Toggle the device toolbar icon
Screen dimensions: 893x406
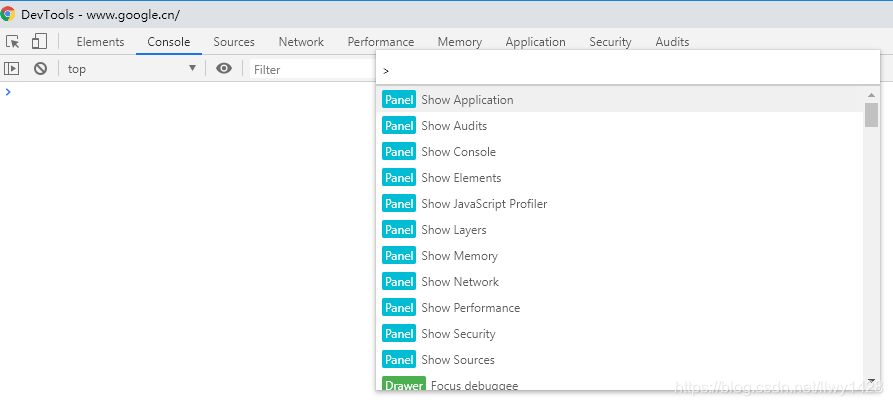coord(39,41)
